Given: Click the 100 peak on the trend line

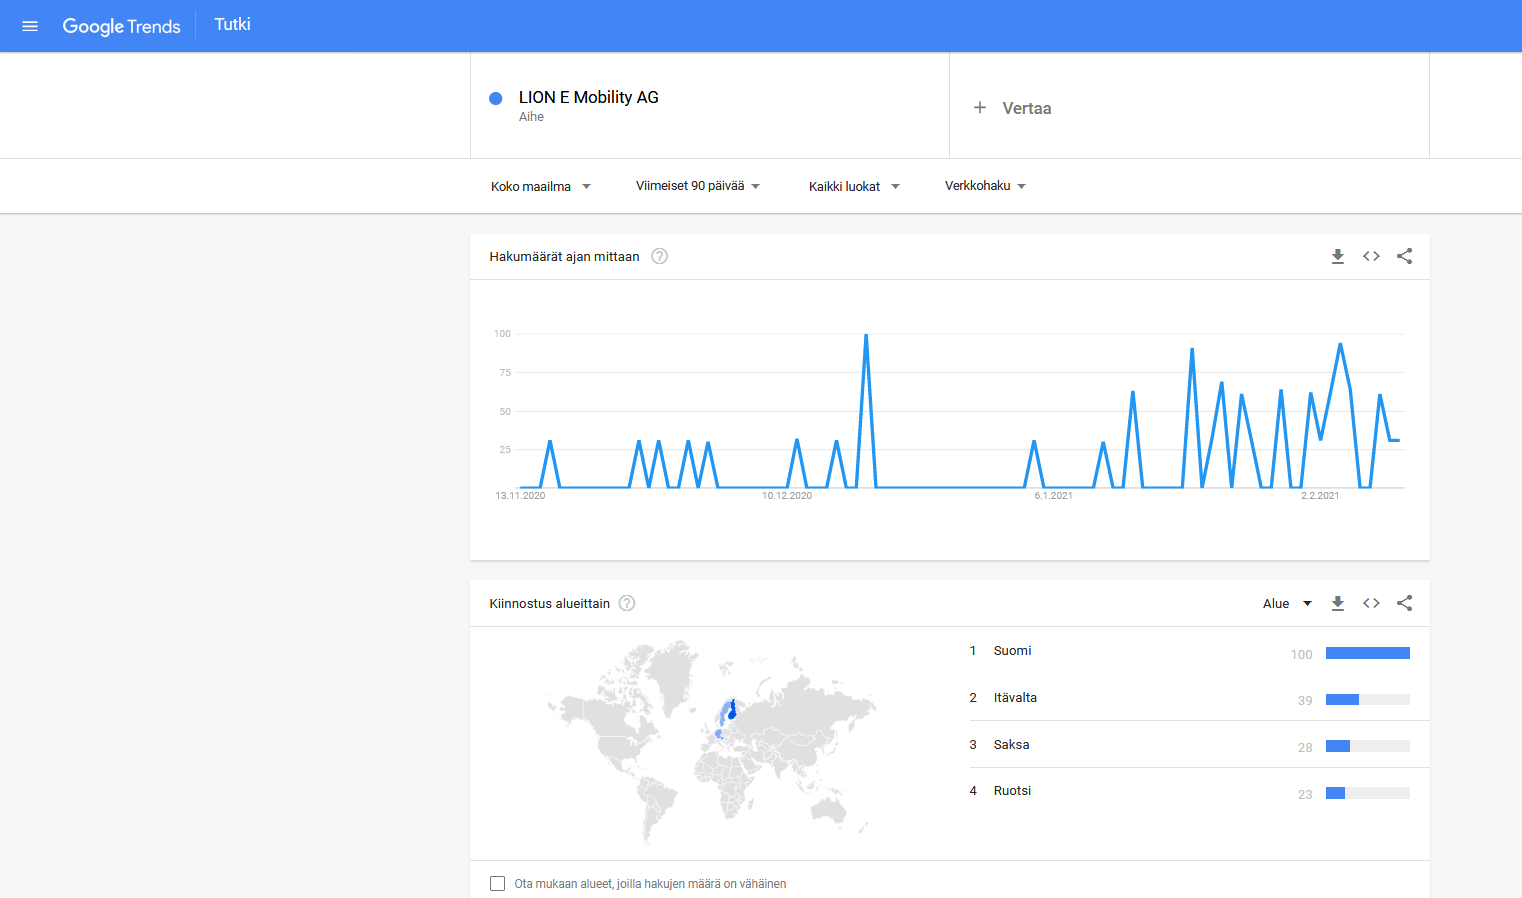Looking at the screenshot, I should (x=866, y=336).
